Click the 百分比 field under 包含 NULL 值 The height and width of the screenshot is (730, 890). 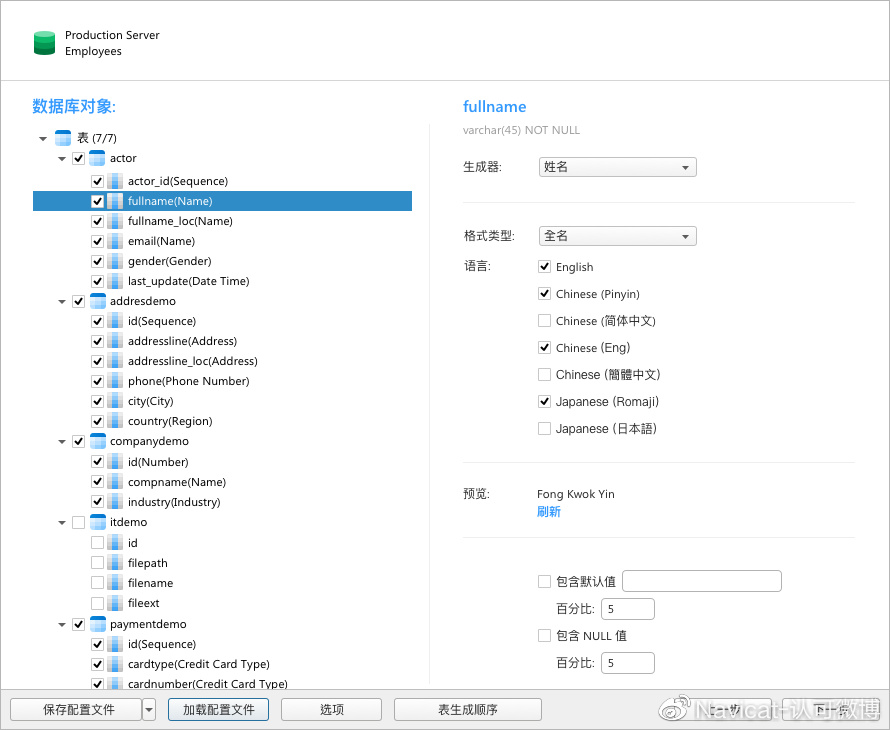(628, 663)
